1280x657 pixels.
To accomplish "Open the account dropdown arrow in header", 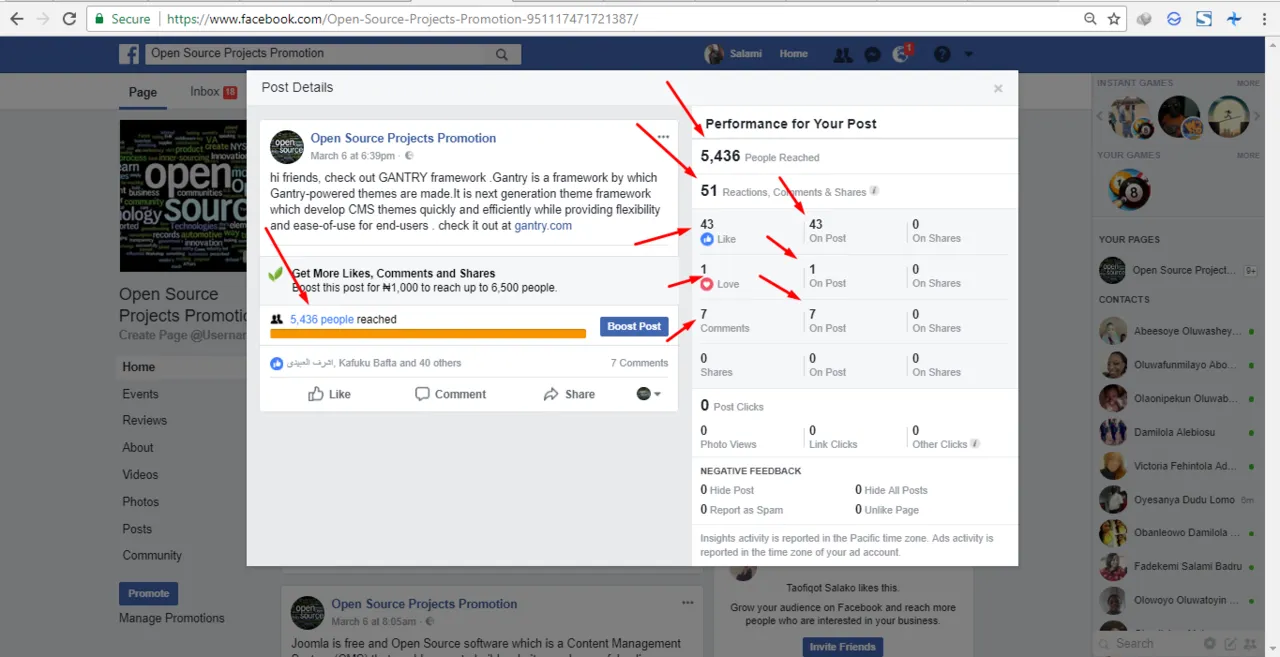I will pos(968,54).
